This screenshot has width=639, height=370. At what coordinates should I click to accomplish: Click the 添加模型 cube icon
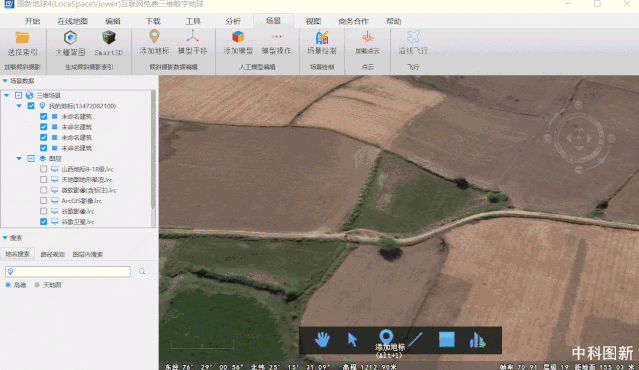click(238, 37)
